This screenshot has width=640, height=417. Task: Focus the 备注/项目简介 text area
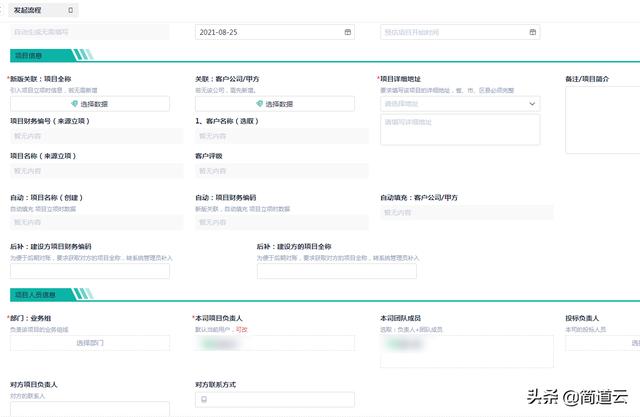point(602,120)
